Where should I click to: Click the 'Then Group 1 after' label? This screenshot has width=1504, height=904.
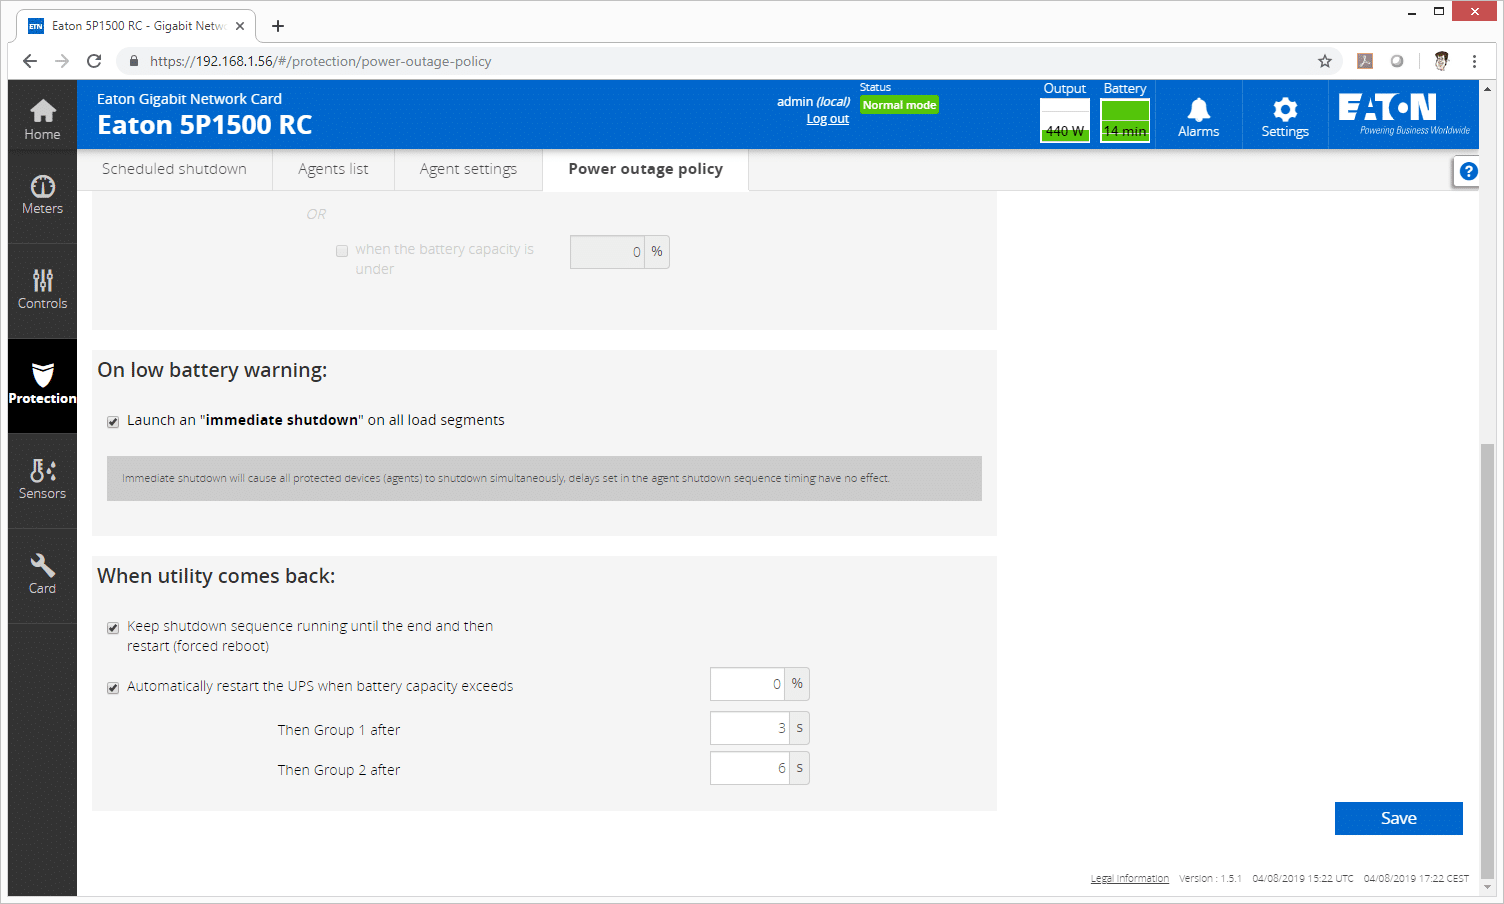[339, 730]
